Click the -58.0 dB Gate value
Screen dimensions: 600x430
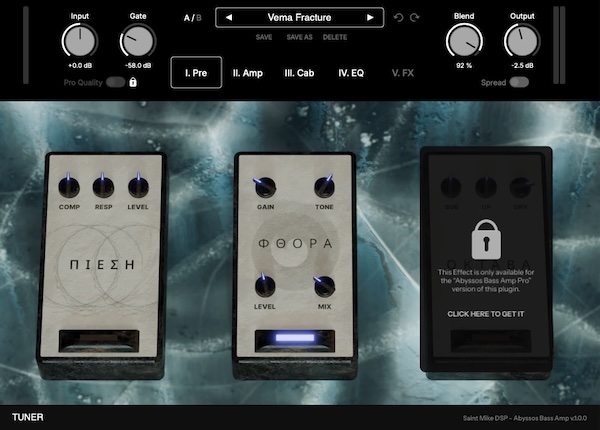(138, 65)
